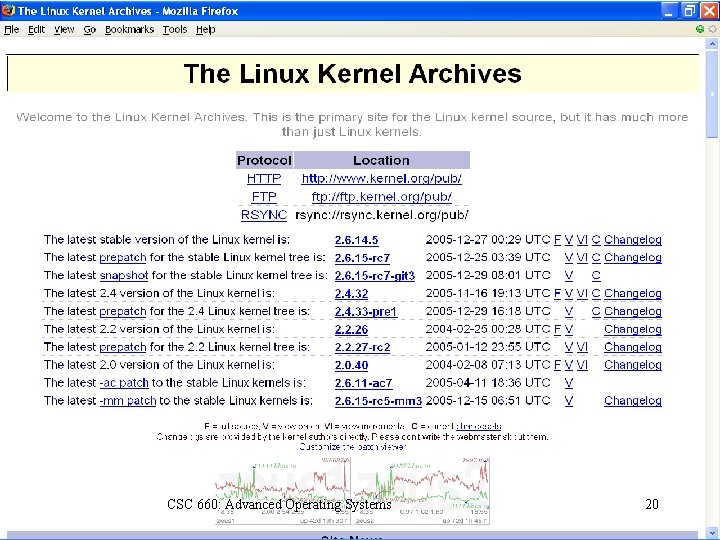
Task: Open Changelog for 2.6.15-rc7
Action: 633,258
